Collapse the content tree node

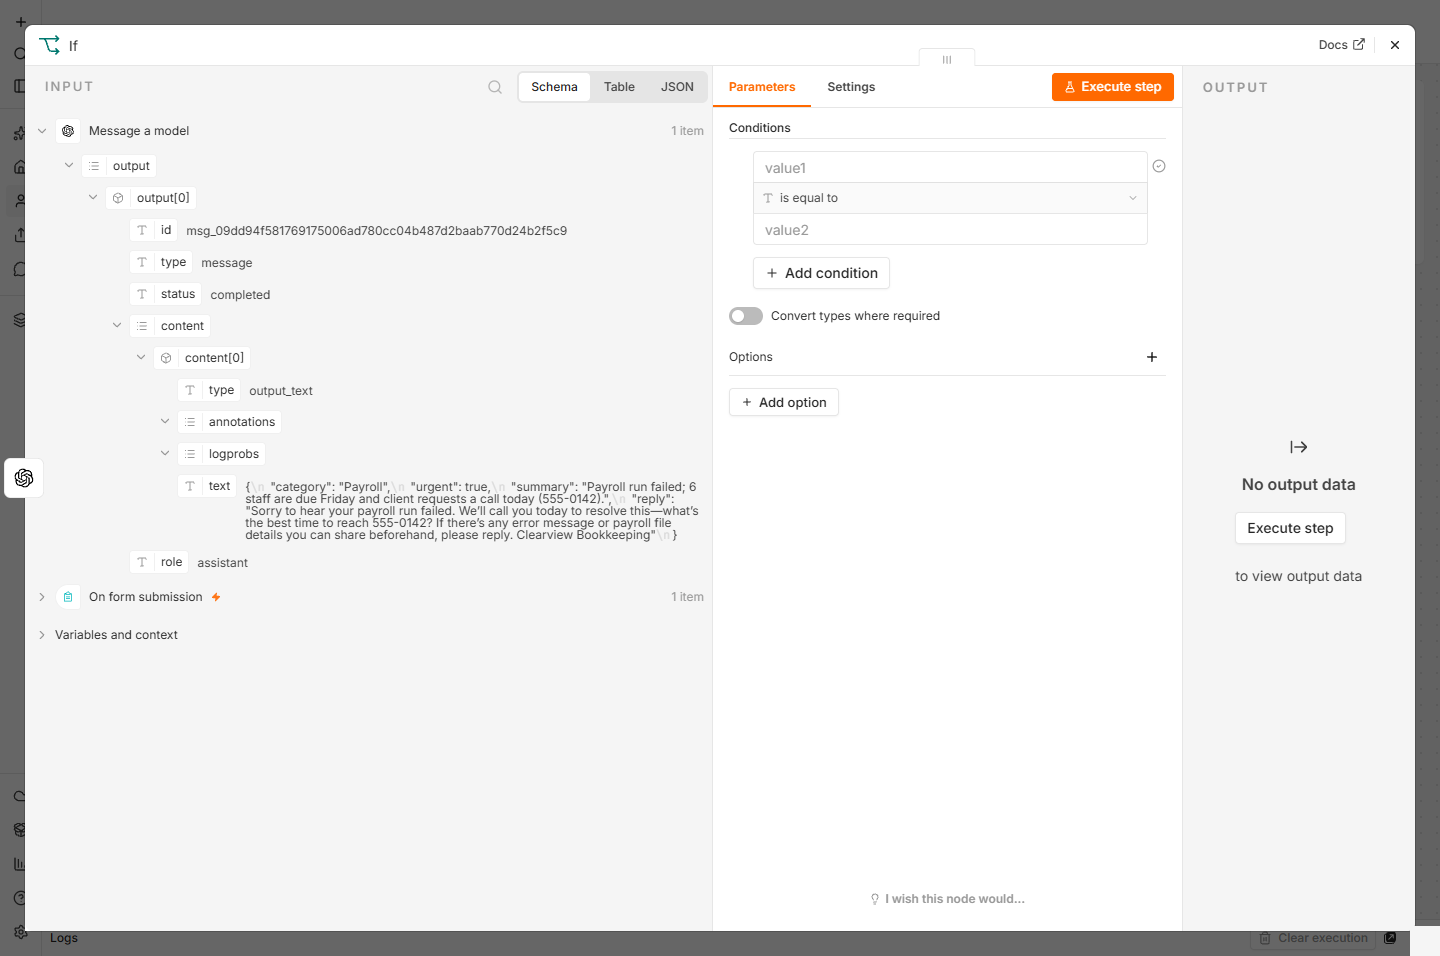tap(117, 325)
